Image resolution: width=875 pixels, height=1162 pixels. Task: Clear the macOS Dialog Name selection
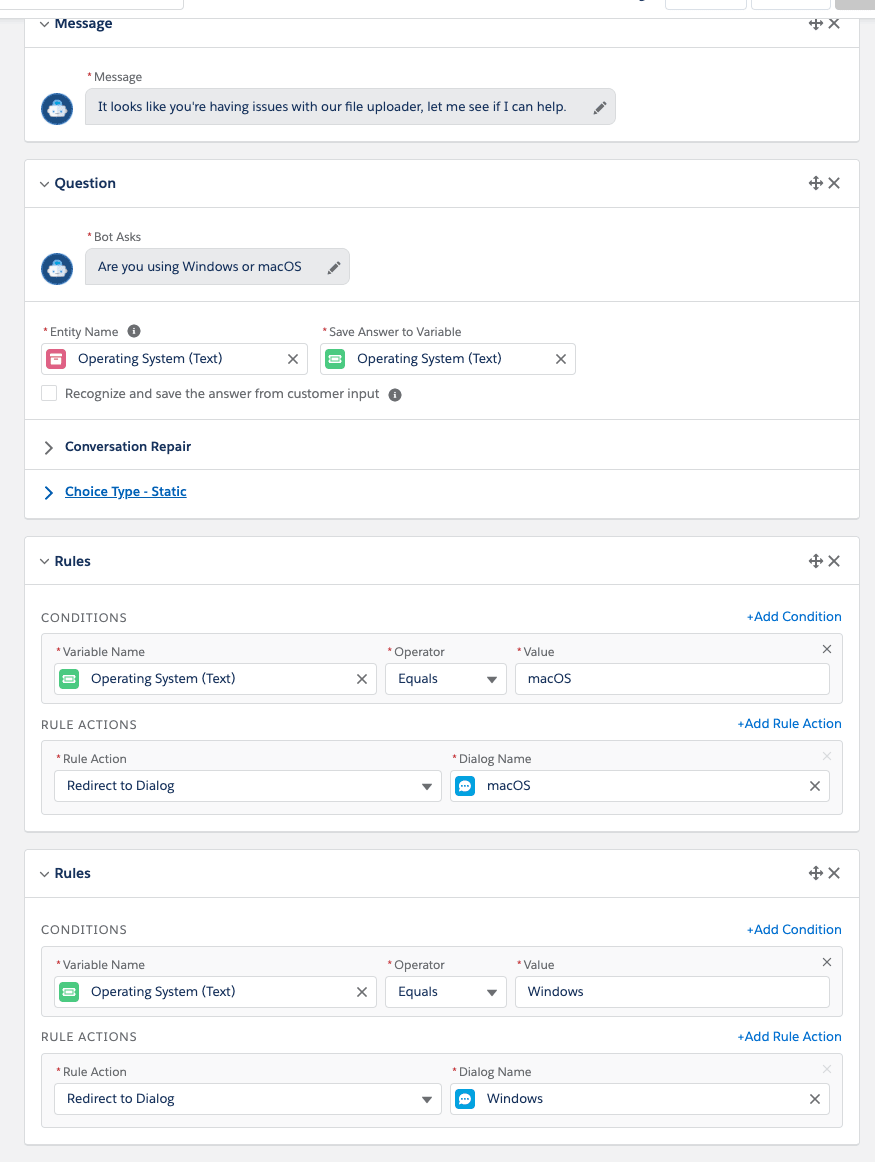coord(815,786)
